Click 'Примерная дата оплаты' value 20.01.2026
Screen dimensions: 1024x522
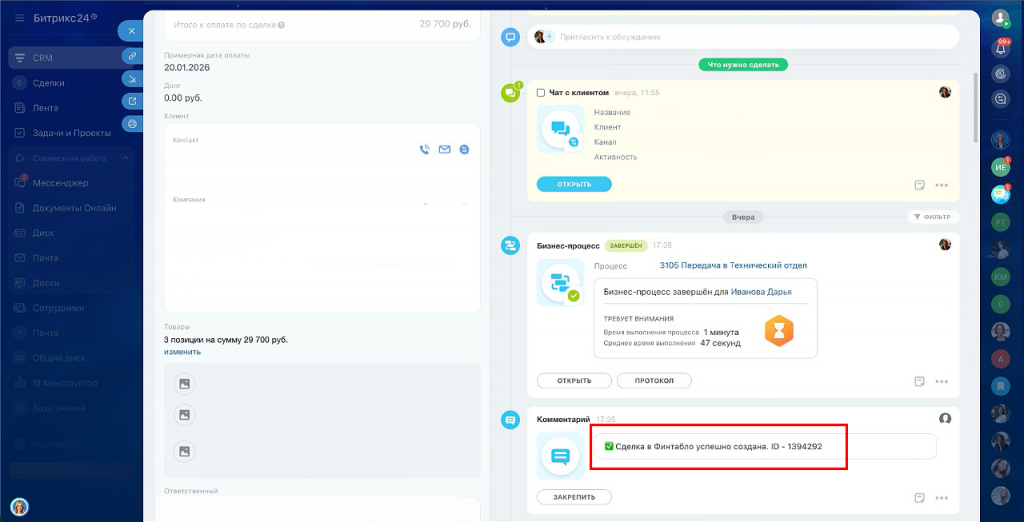187,67
